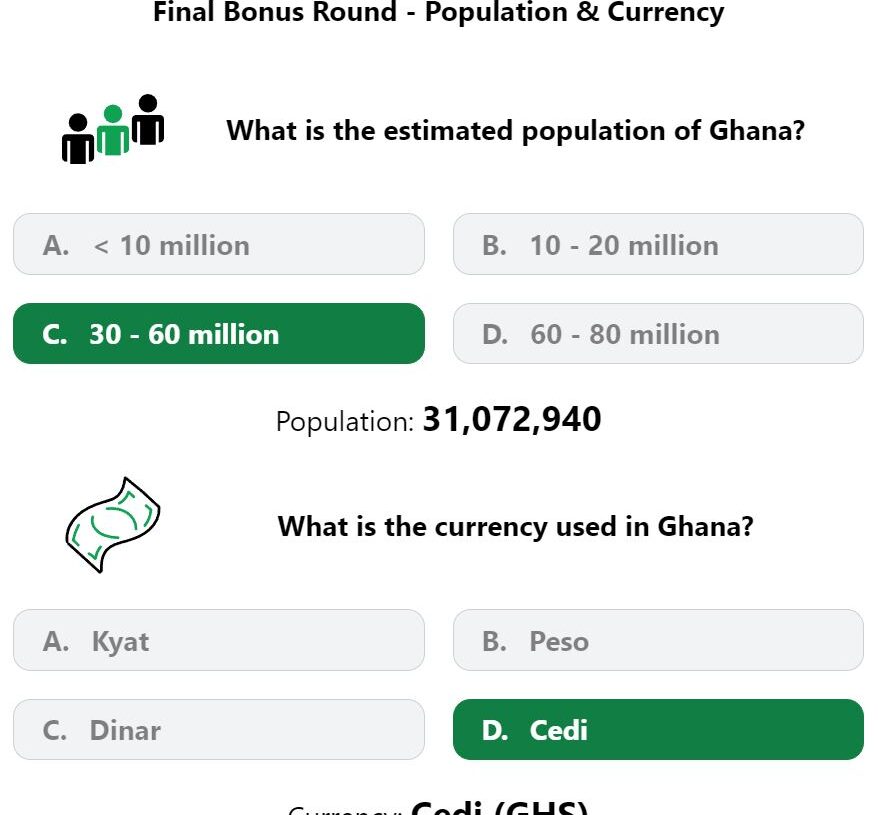Pick answer D. 60 - 80 million
The height and width of the screenshot is (815, 878).
coord(658,334)
